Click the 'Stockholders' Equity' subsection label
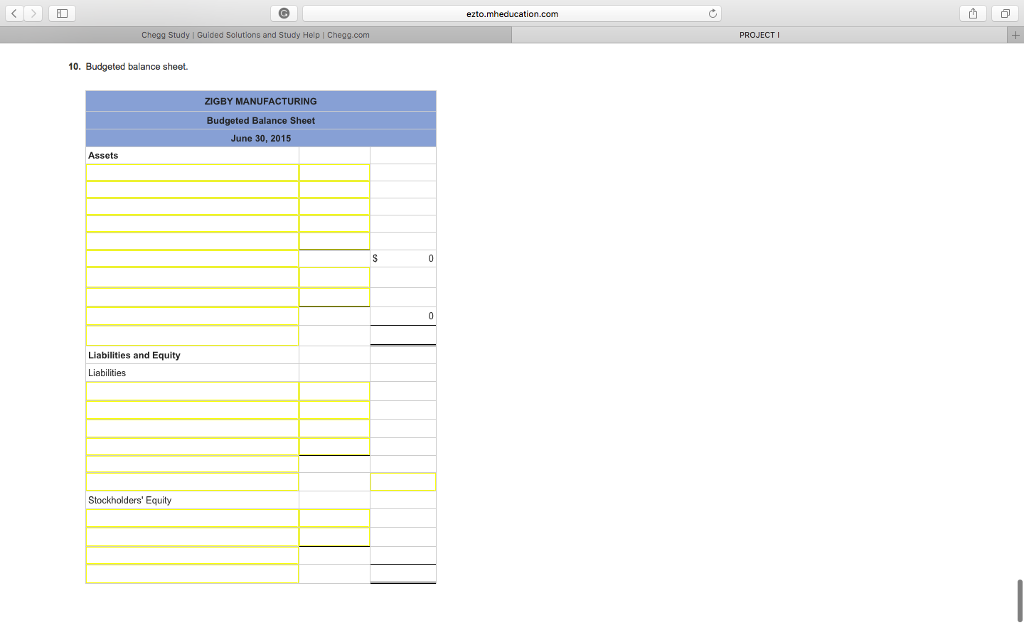 point(130,500)
